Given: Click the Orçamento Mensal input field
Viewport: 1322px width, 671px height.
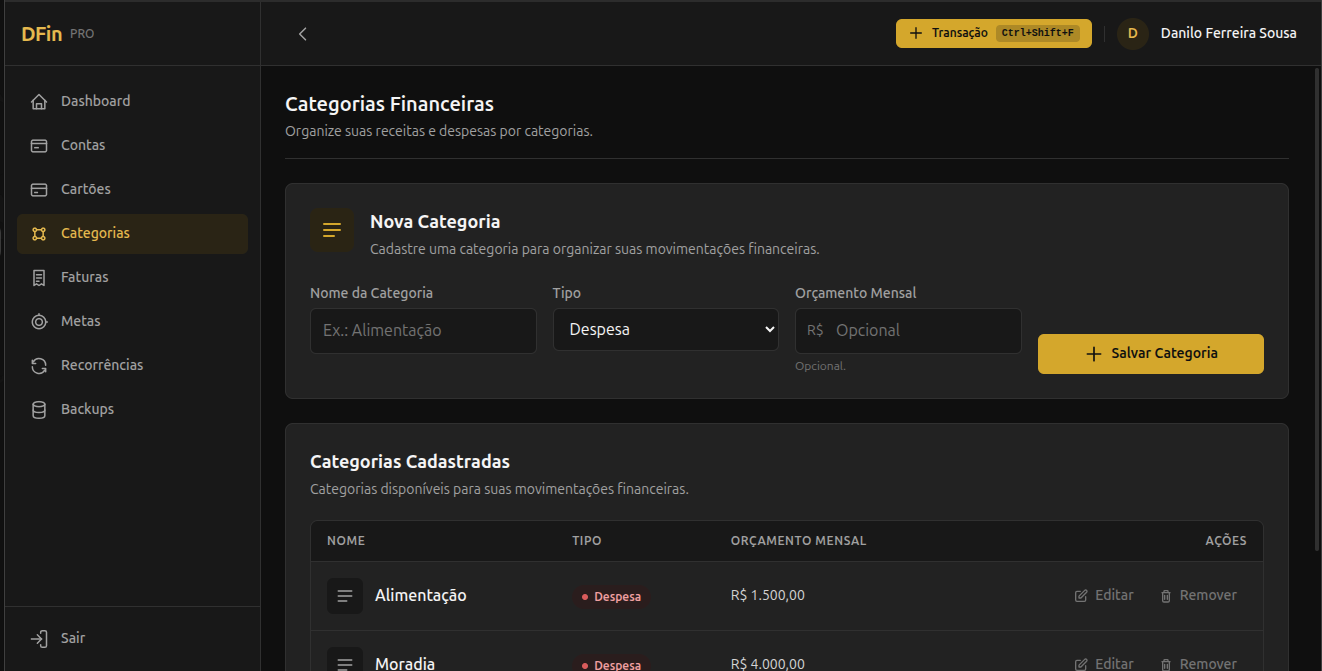Looking at the screenshot, I should click(908, 330).
